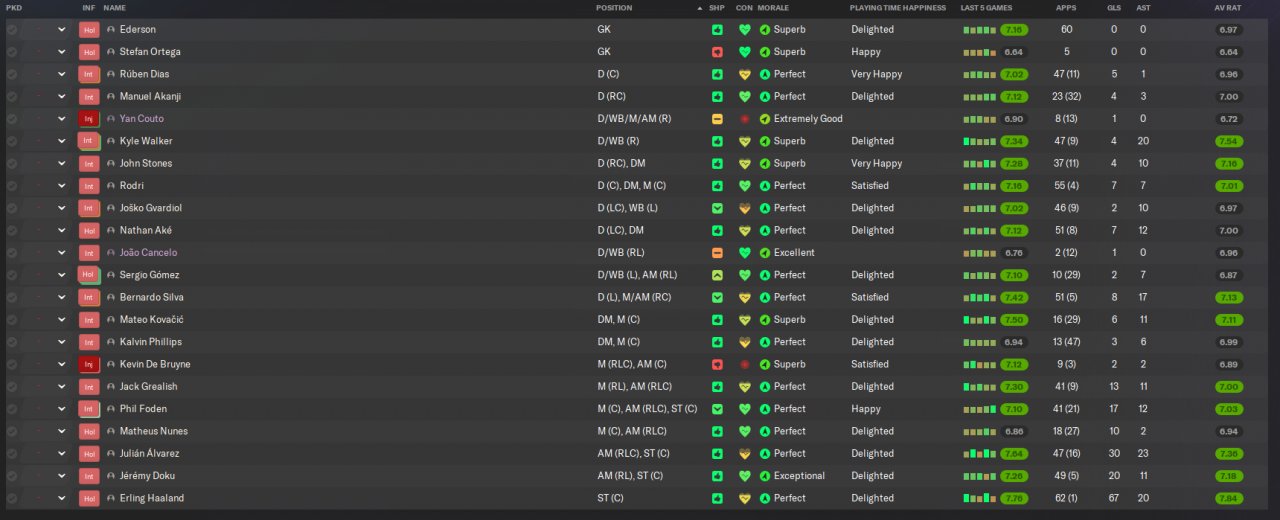1280x520 pixels.
Task: Click the condition heart in Julián Álvarez's row
Action: click(744, 454)
